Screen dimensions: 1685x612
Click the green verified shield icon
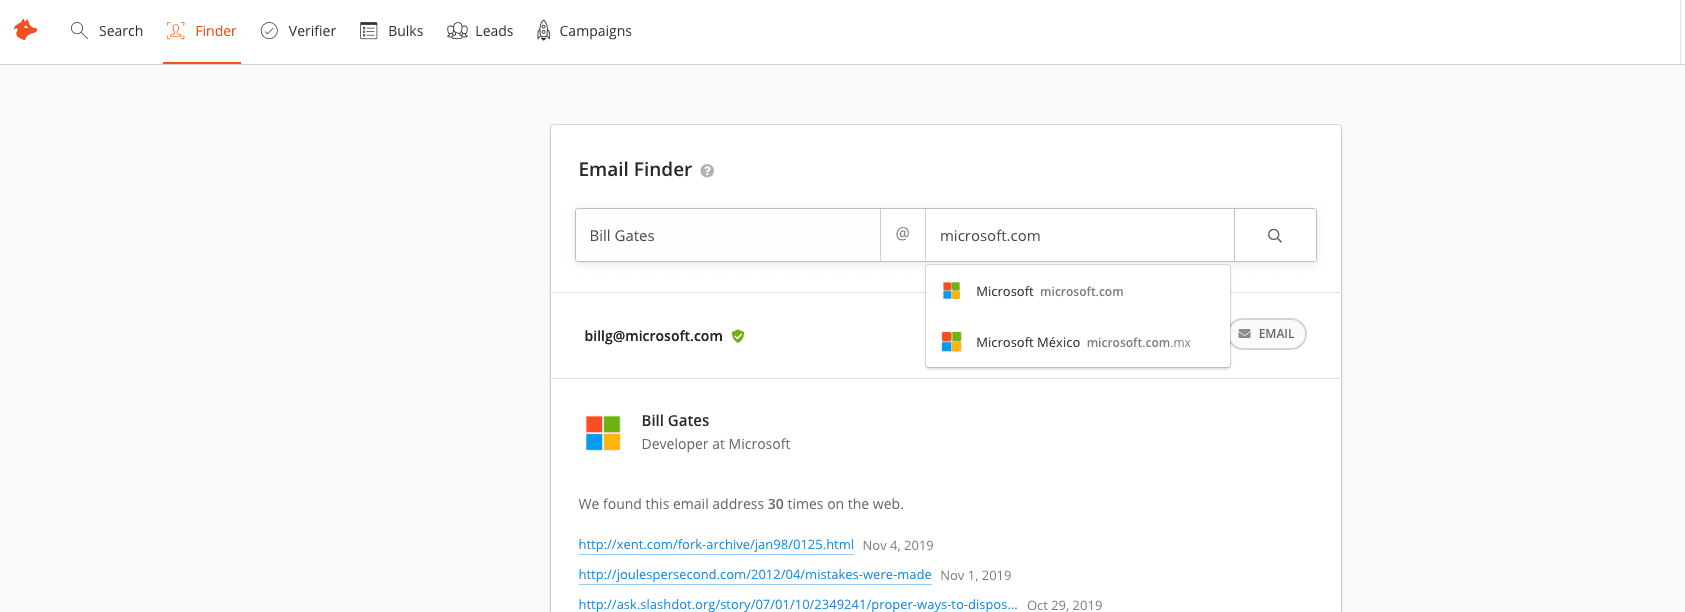pos(738,336)
